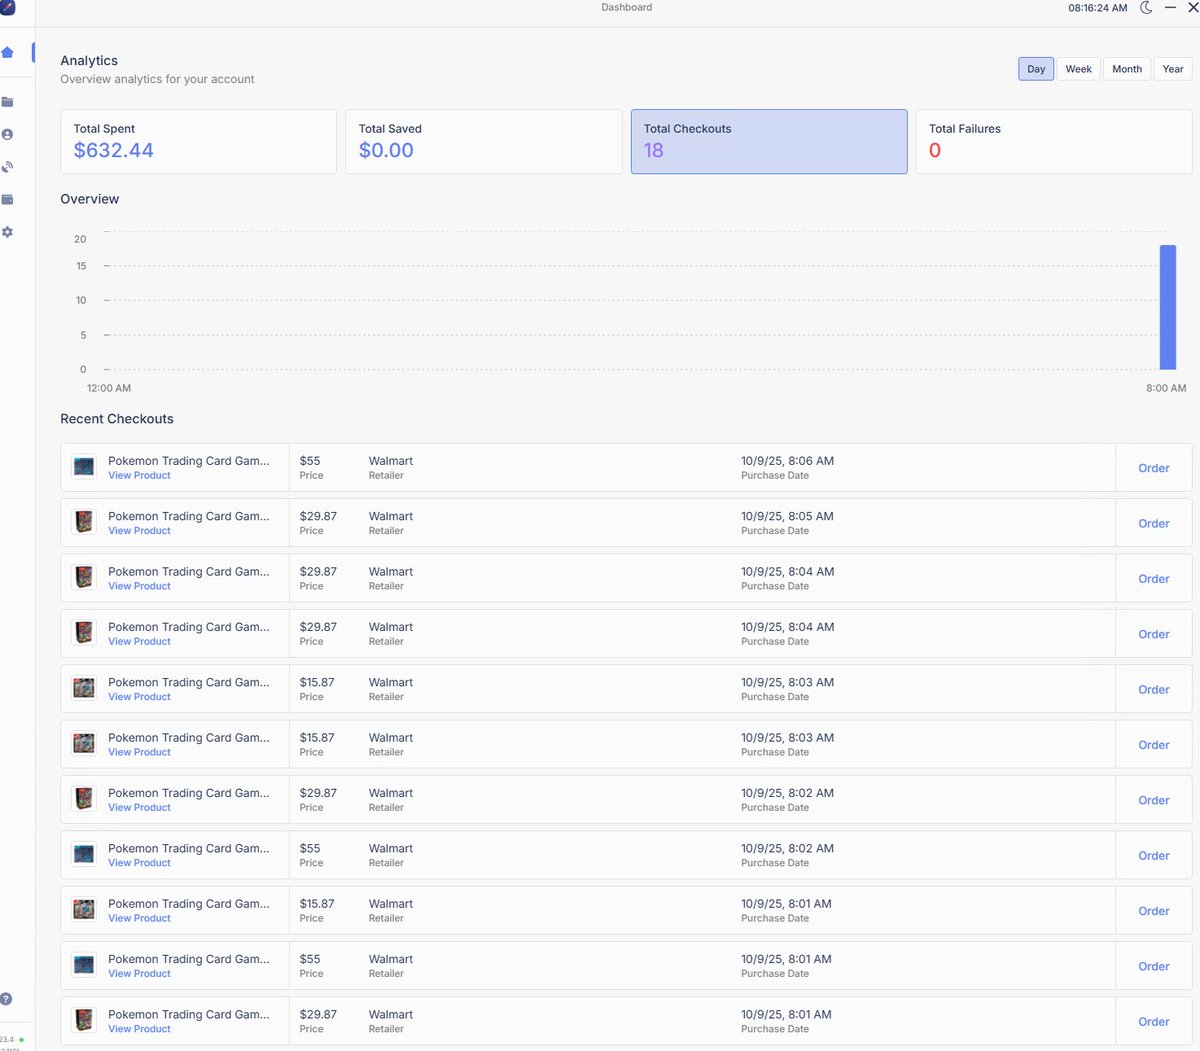This screenshot has height=1051, width=1200.
Task: Switch to the Year time range
Action: click(1173, 69)
